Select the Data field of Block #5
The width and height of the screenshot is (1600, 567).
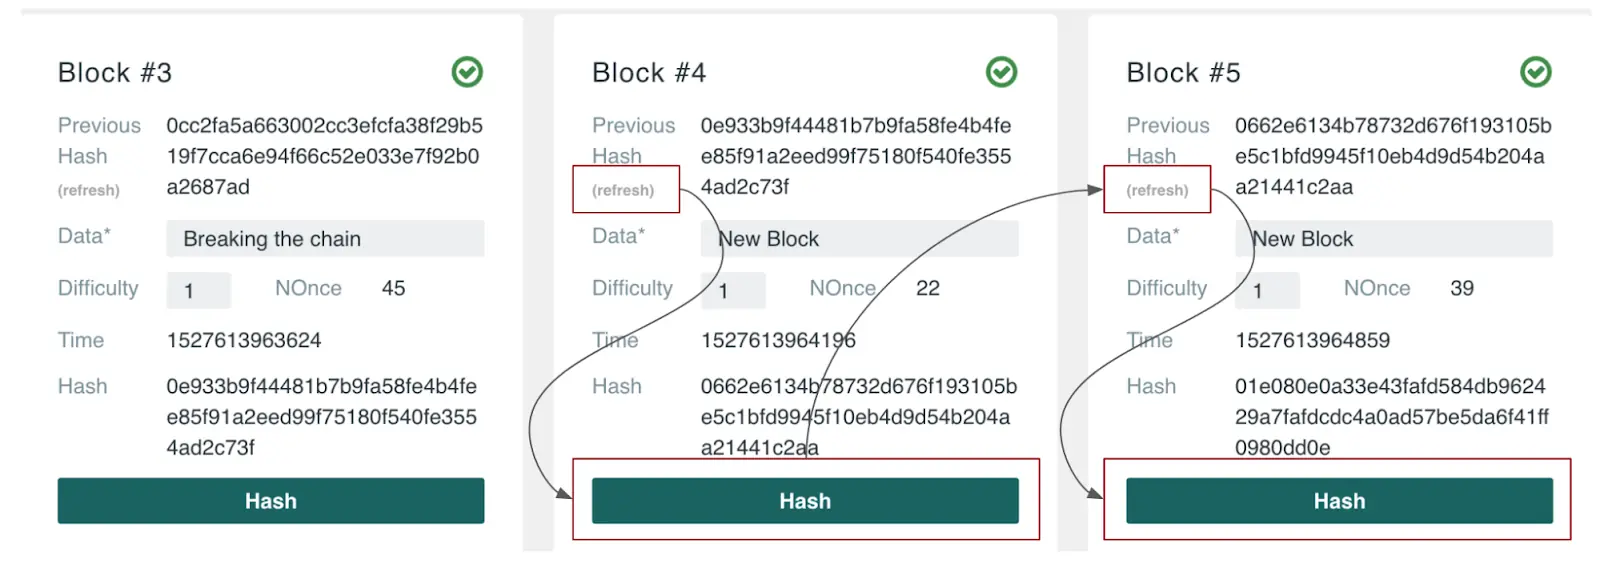pyautogui.click(x=1394, y=239)
